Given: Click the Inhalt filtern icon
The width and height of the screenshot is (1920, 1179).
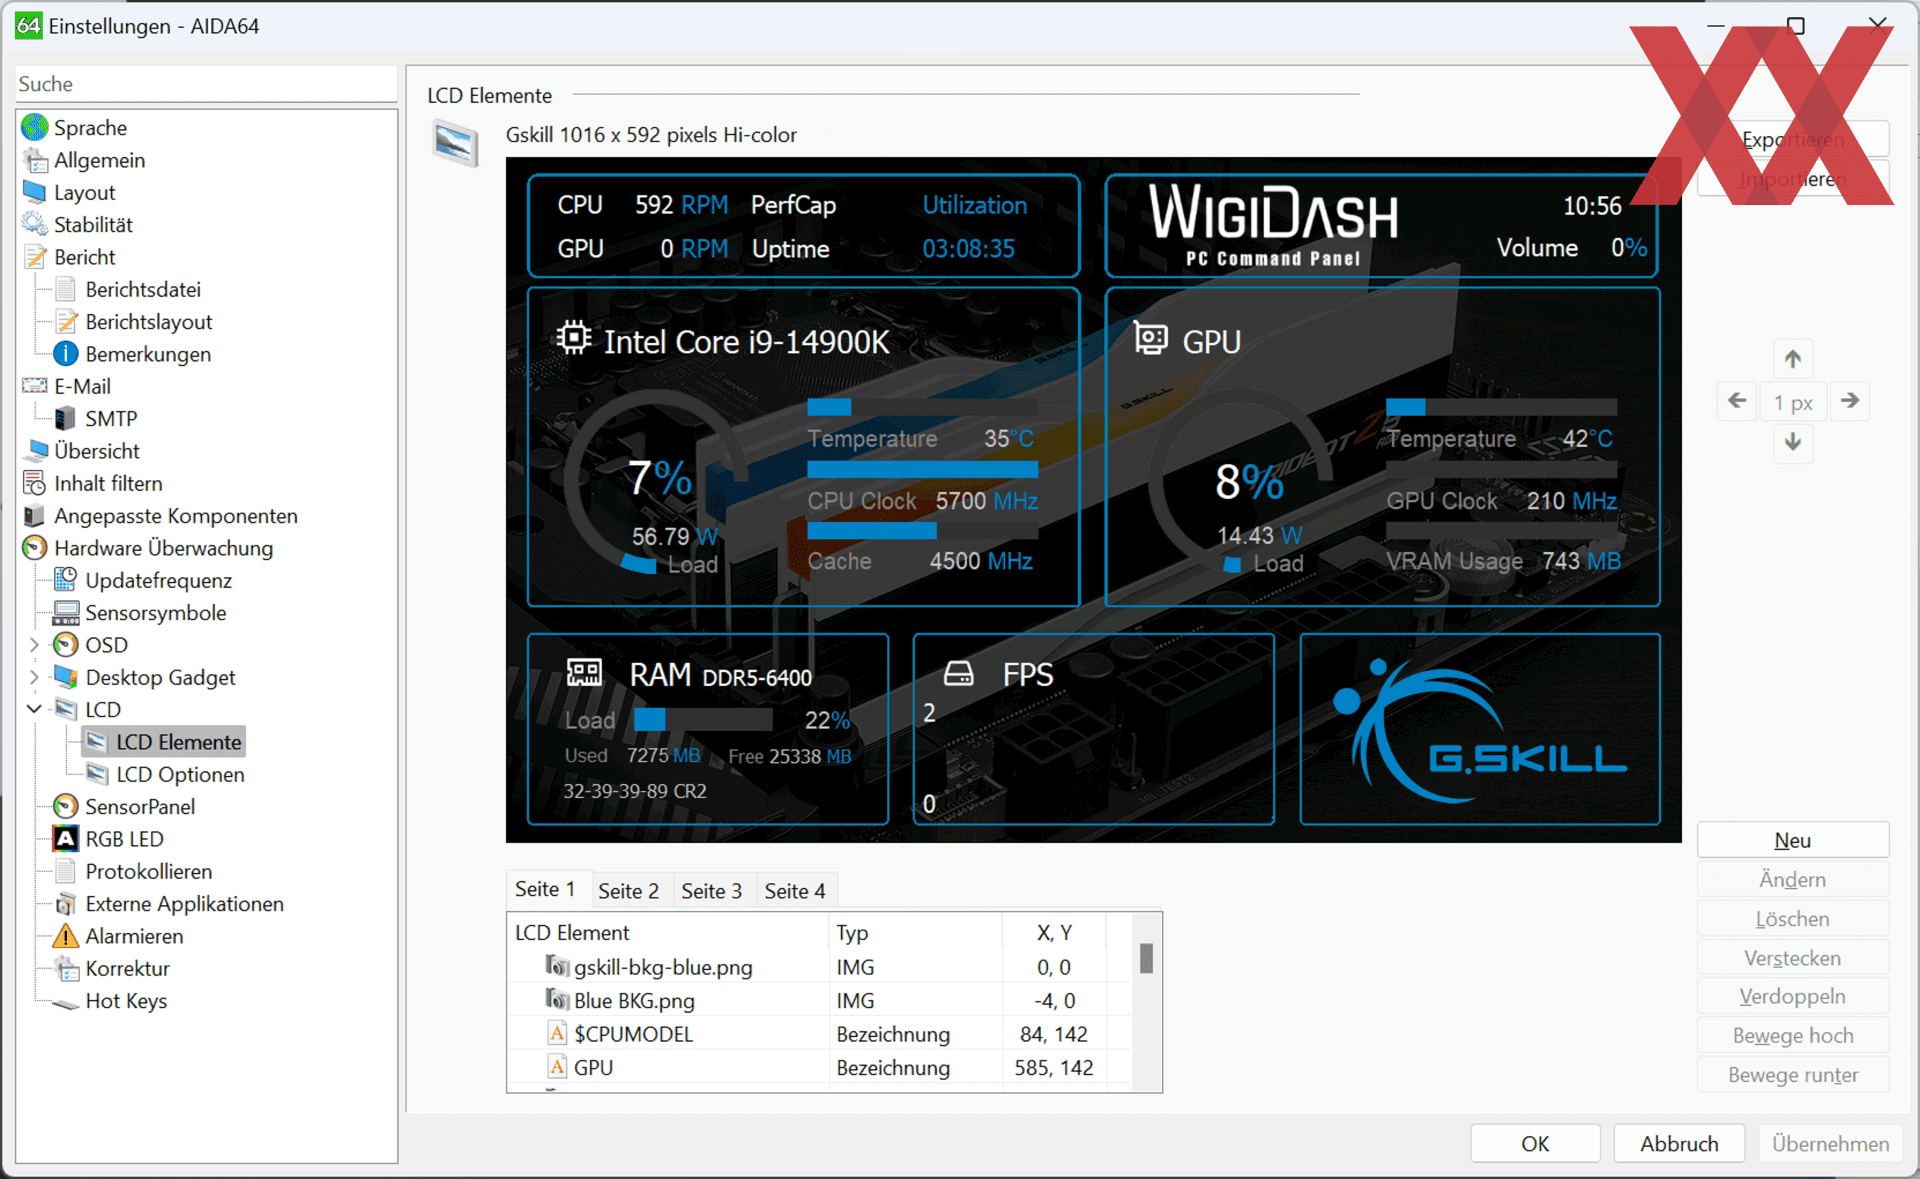Looking at the screenshot, I should 35,483.
